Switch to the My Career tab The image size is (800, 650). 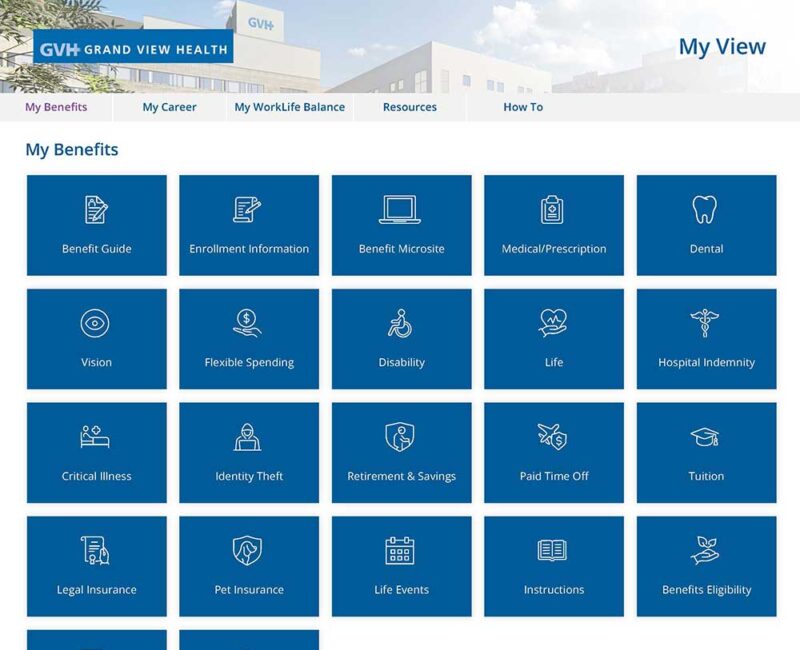pyautogui.click(x=169, y=107)
